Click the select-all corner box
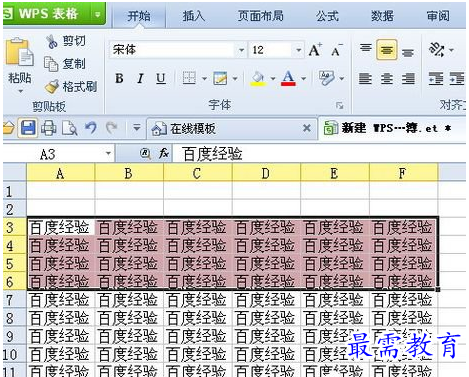Image resolution: width=469 pixels, height=377 pixels. pos(15,173)
